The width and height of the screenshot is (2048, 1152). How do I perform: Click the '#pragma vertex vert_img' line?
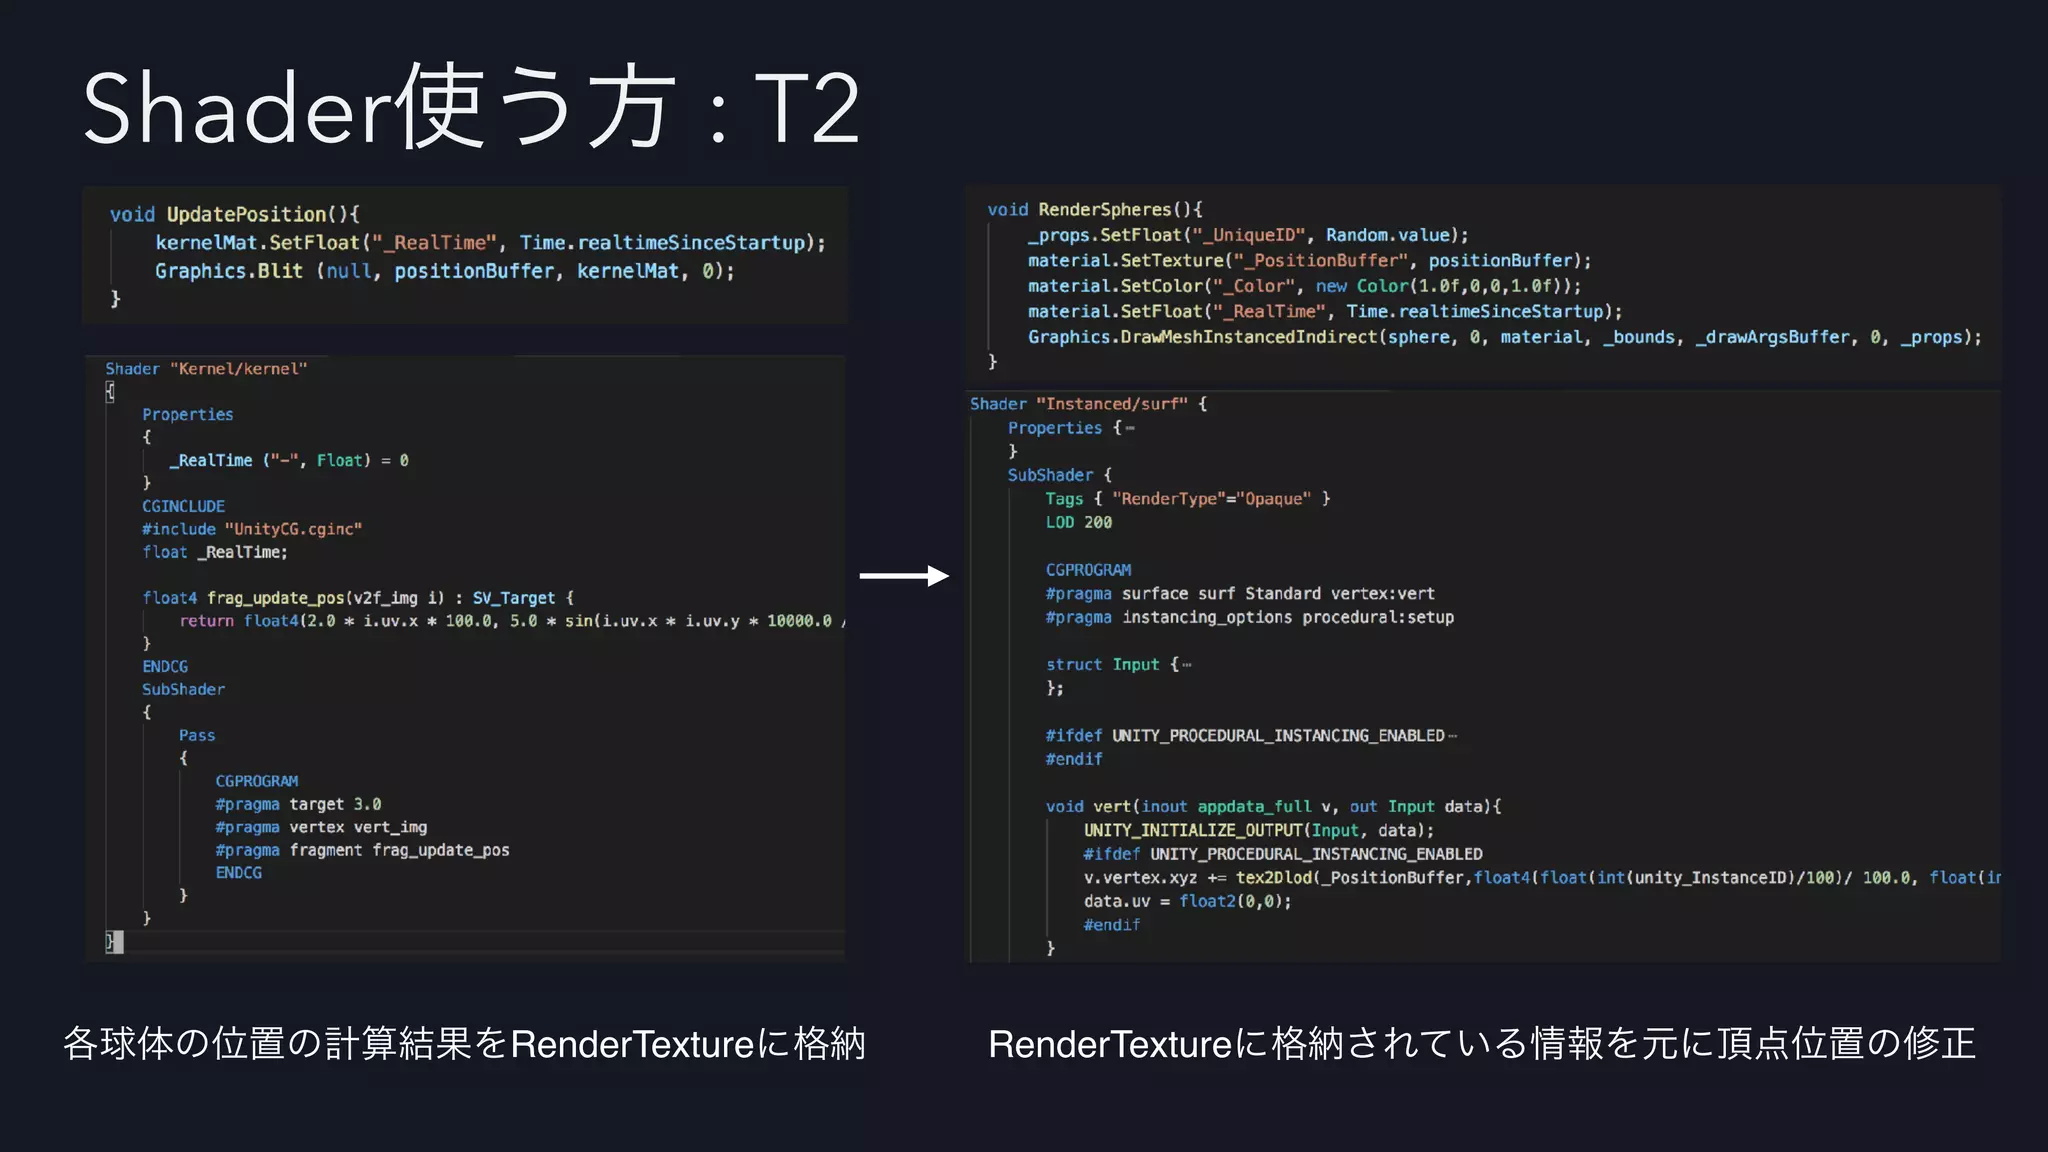coord(321,827)
